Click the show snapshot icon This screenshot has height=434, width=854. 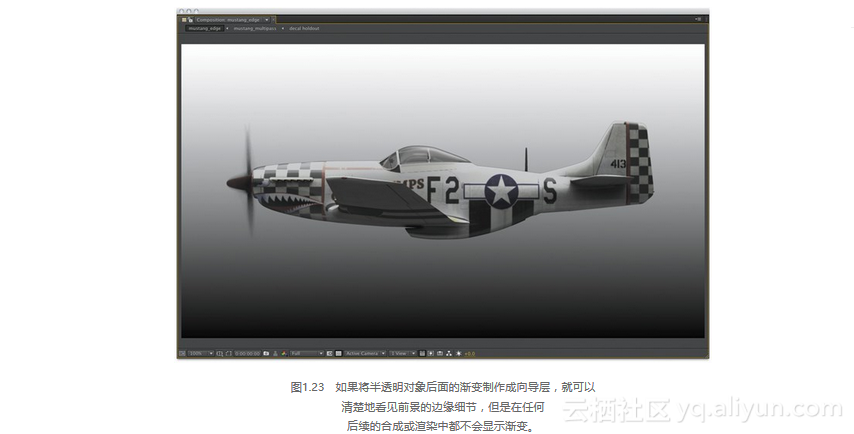tap(275, 353)
